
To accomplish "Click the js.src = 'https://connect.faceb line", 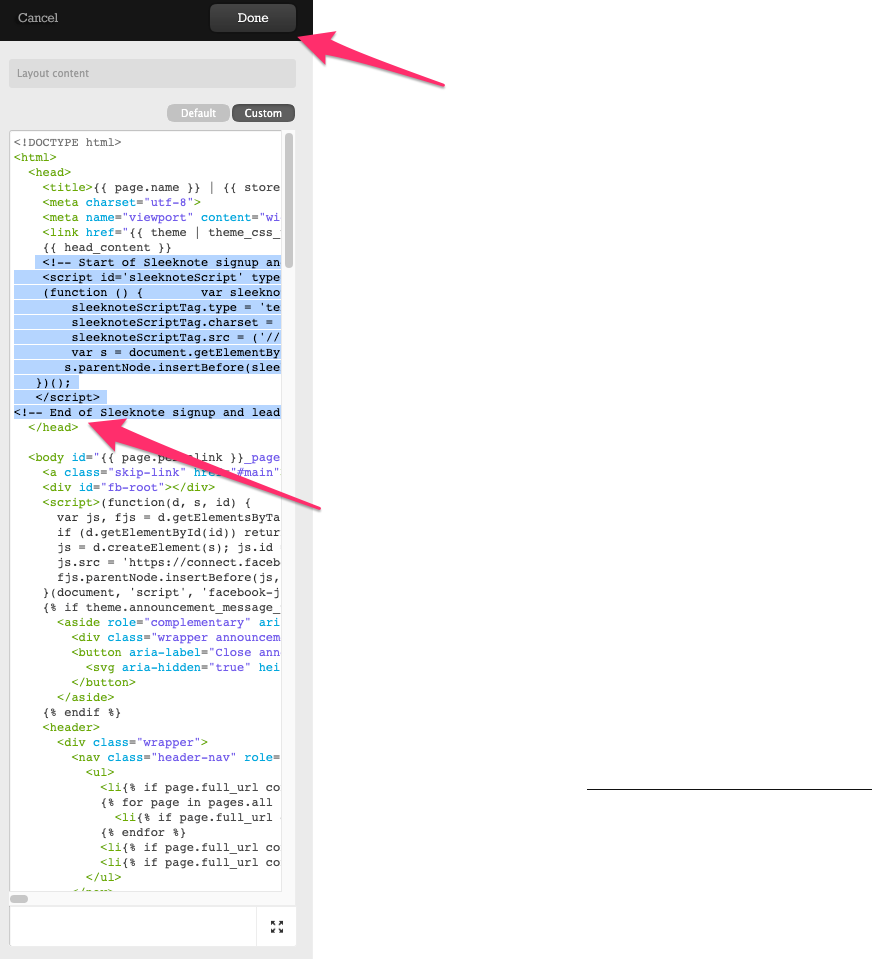I will point(168,562).
